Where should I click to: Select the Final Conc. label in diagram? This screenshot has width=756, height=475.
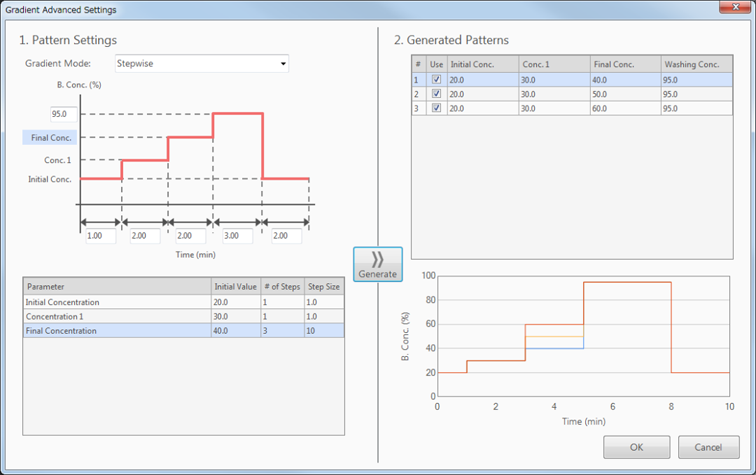50,139
